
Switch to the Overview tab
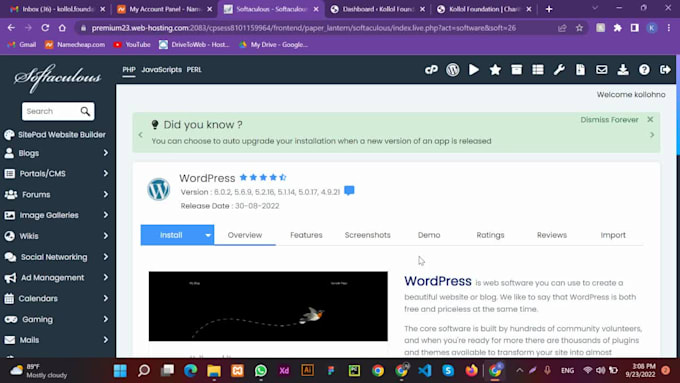(245, 235)
